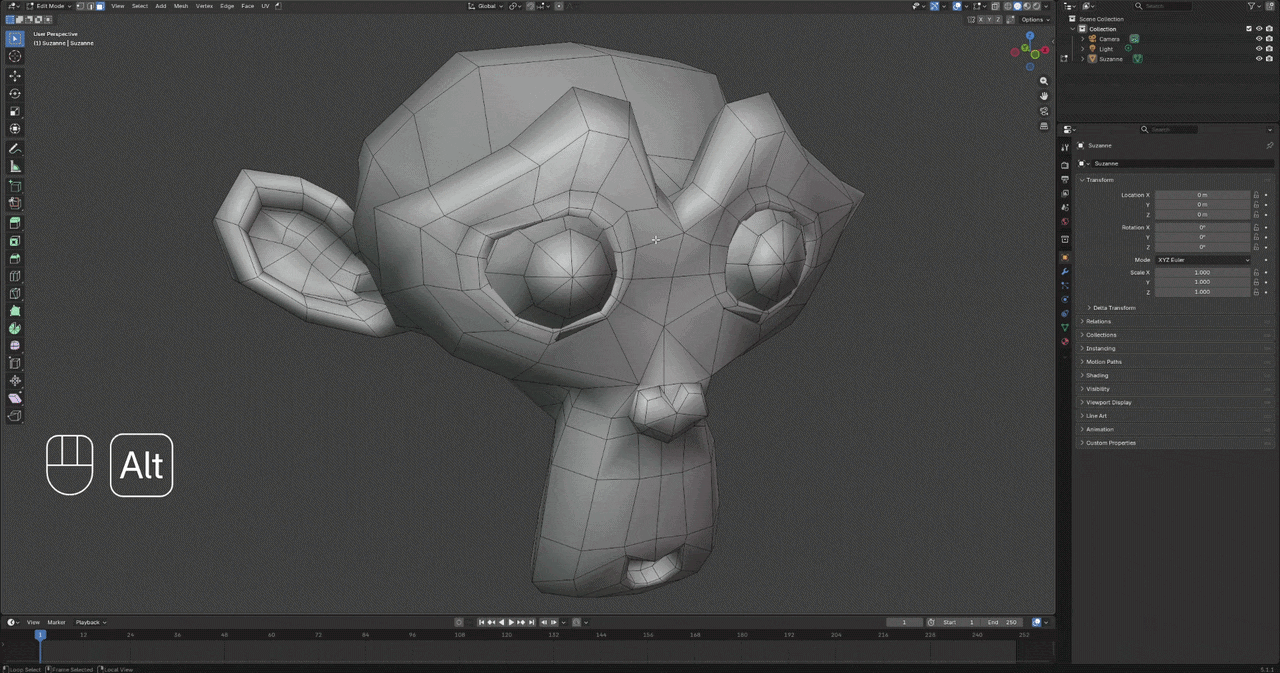This screenshot has height=673, width=1280.
Task: Open the Modifiers properties tab
Action: click(x=1065, y=272)
